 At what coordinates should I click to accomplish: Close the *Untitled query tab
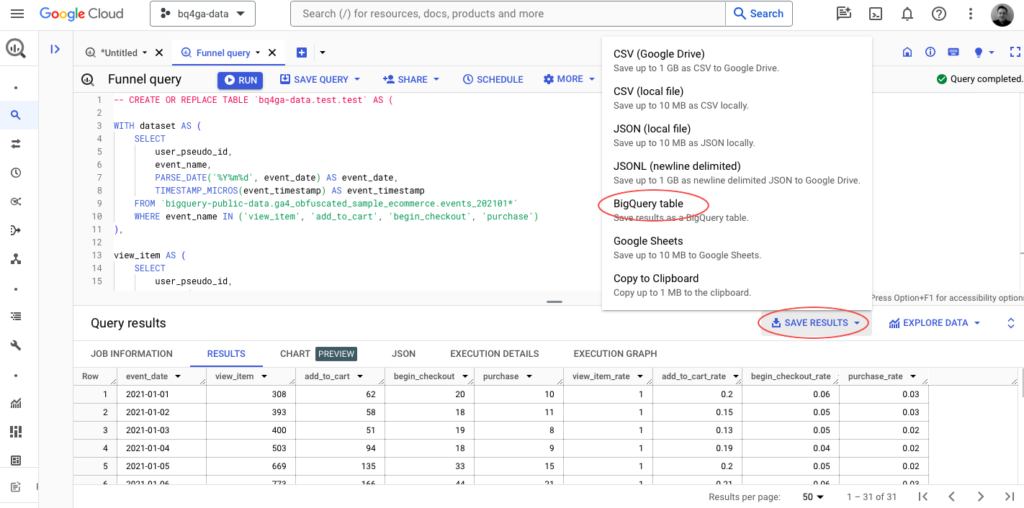pyautogui.click(x=159, y=53)
